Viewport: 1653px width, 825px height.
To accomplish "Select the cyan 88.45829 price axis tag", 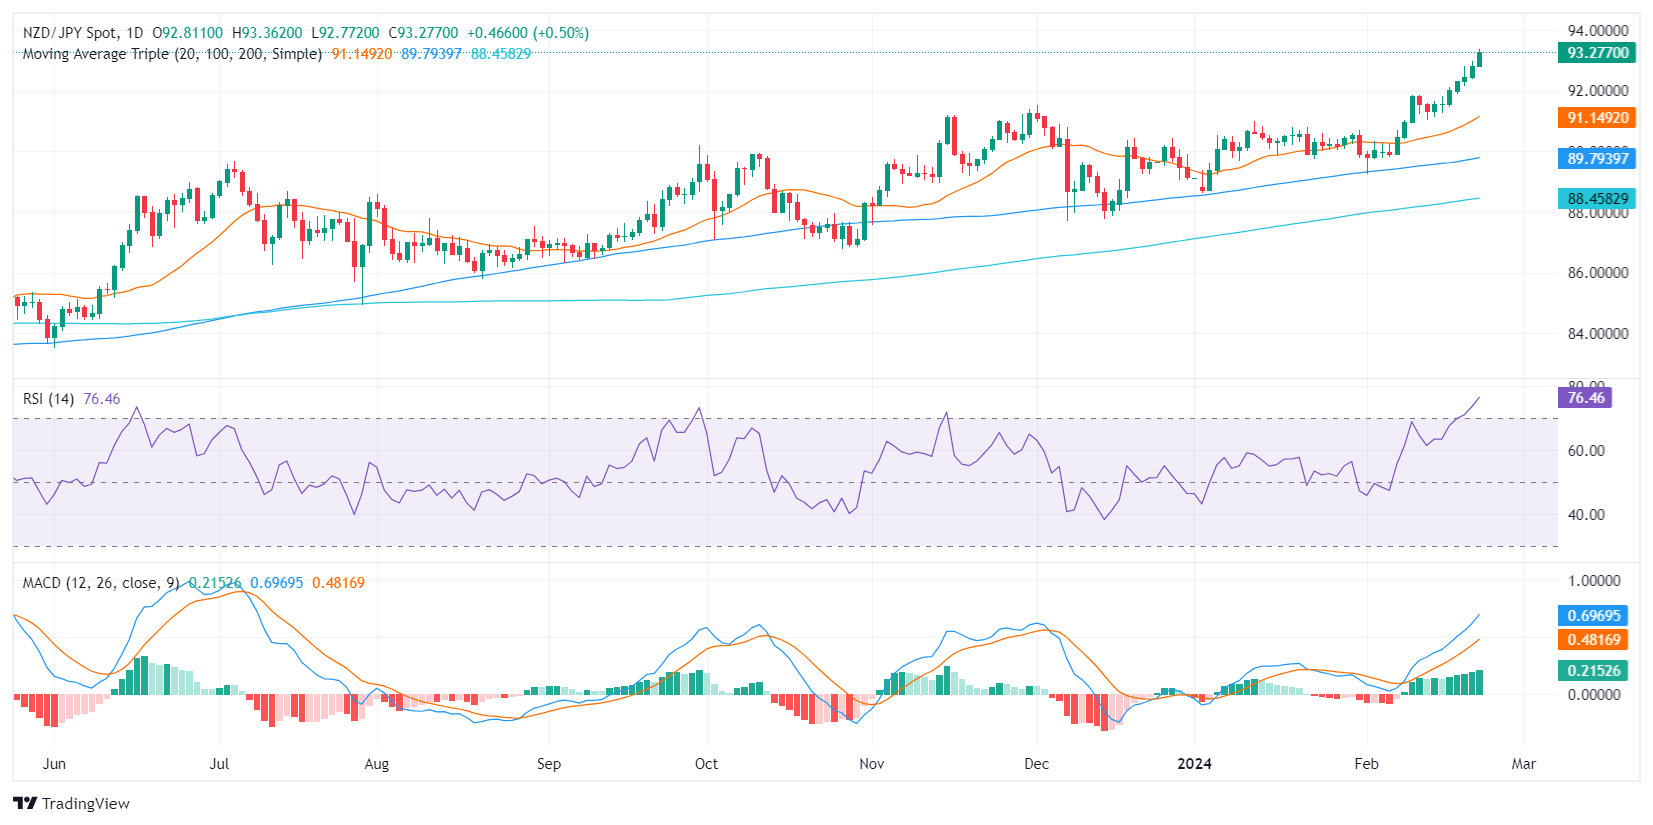I will coord(1596,199).
